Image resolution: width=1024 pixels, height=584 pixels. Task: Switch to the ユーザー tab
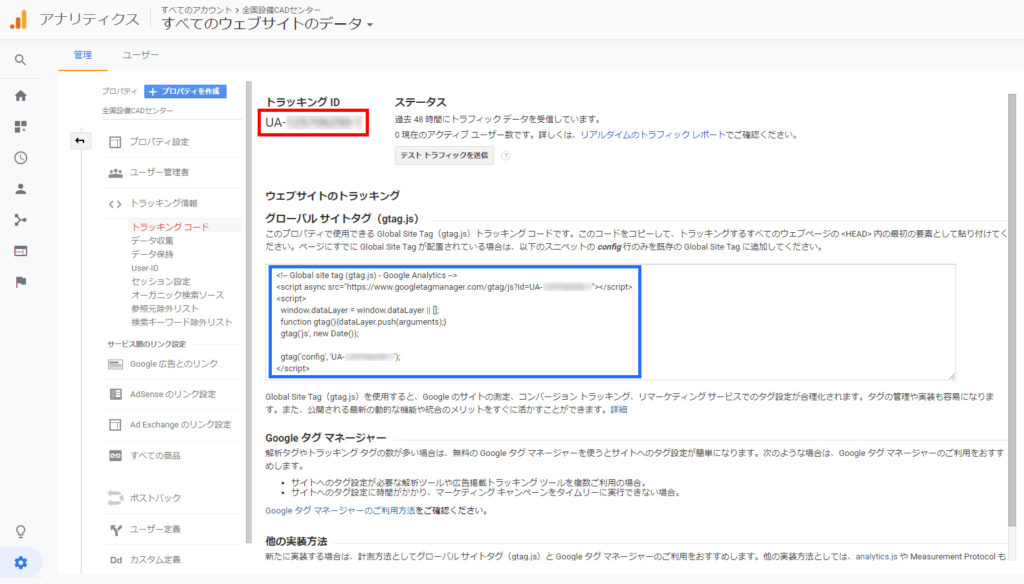(140, 55)
